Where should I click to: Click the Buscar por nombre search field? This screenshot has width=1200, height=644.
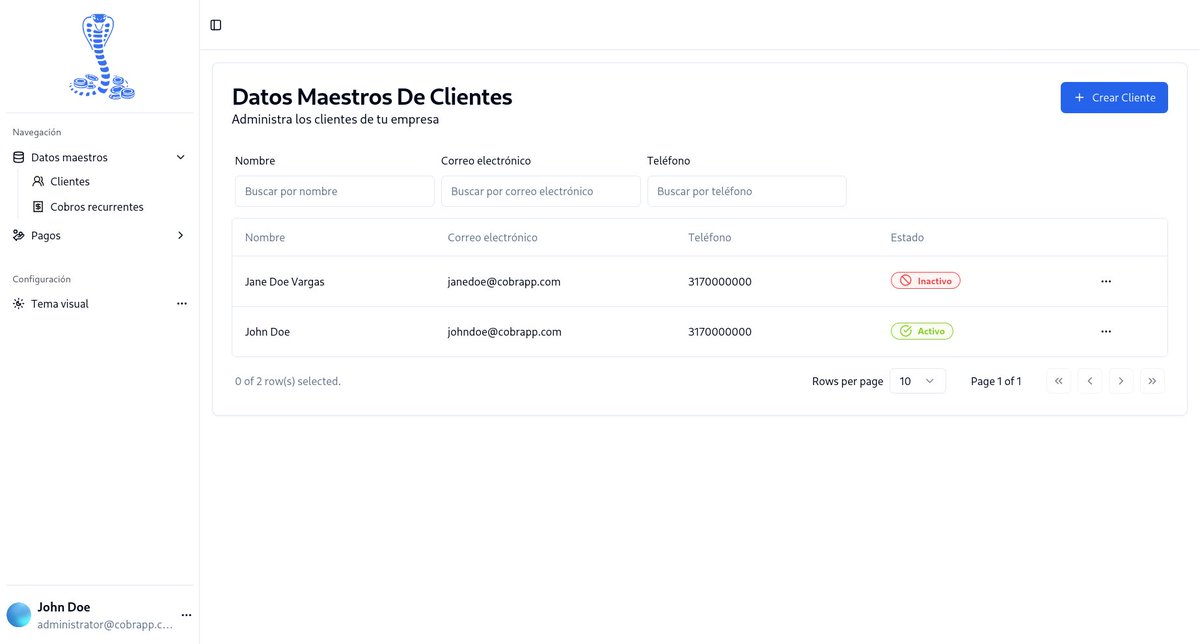334,190
